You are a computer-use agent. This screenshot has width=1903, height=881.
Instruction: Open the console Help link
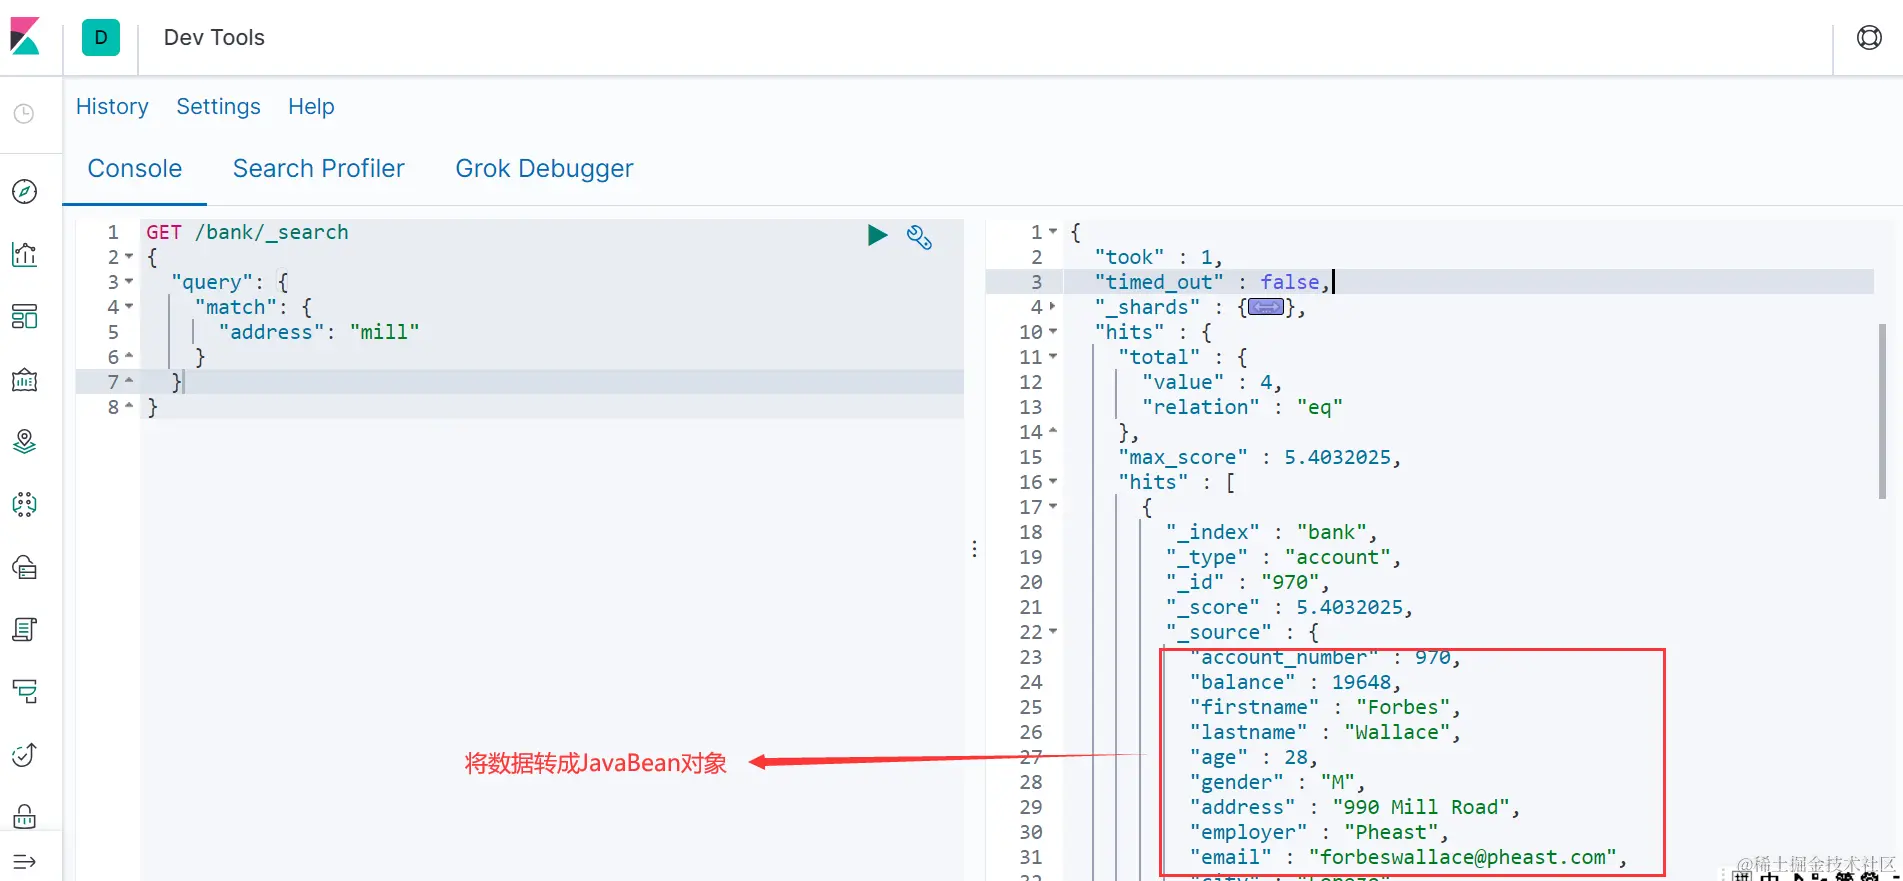click(311, 107)
